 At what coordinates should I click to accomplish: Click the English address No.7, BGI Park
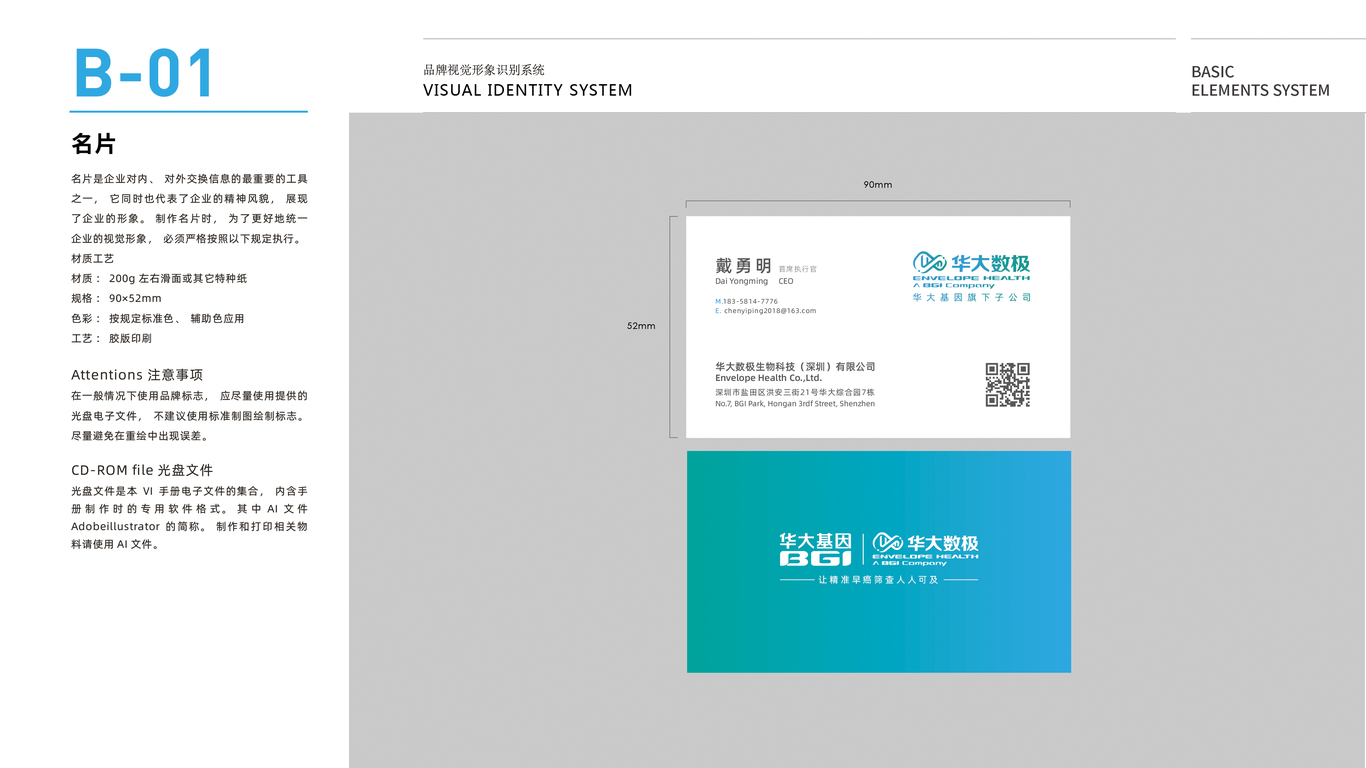click(x=795, y=404)
